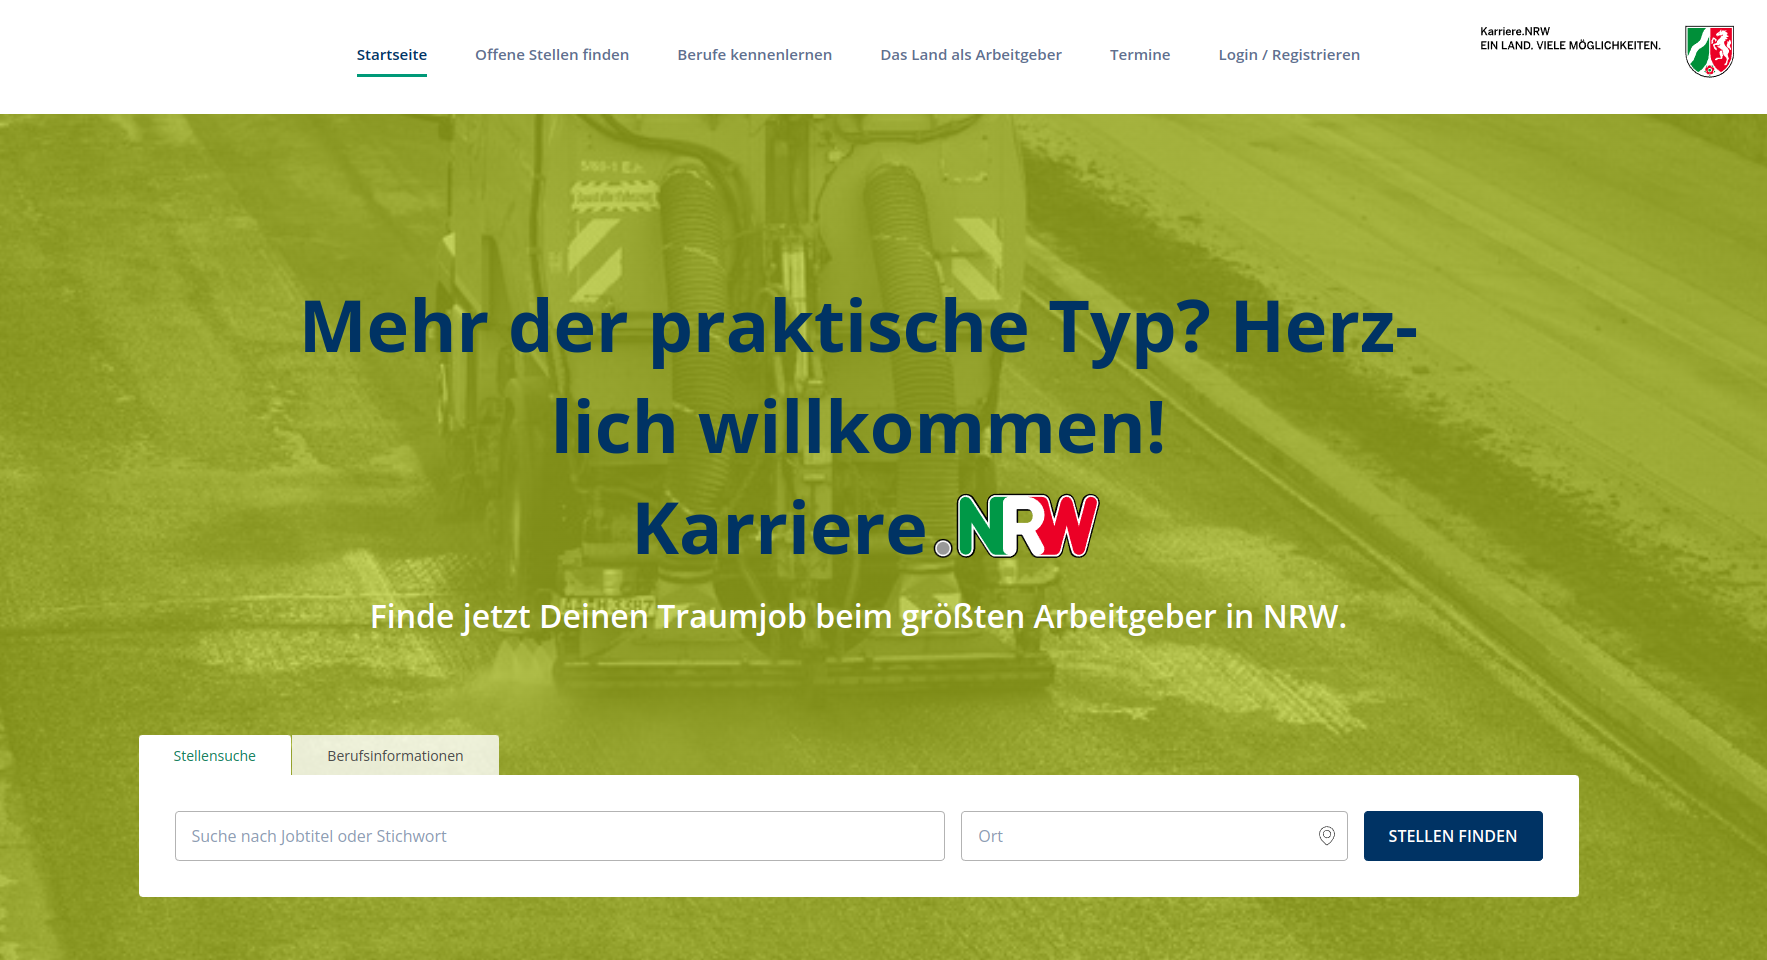The height and width of the screenshot is (960, 1767).
Task: Navigate to Berufe kennenlernen
Action: [754, 55]
